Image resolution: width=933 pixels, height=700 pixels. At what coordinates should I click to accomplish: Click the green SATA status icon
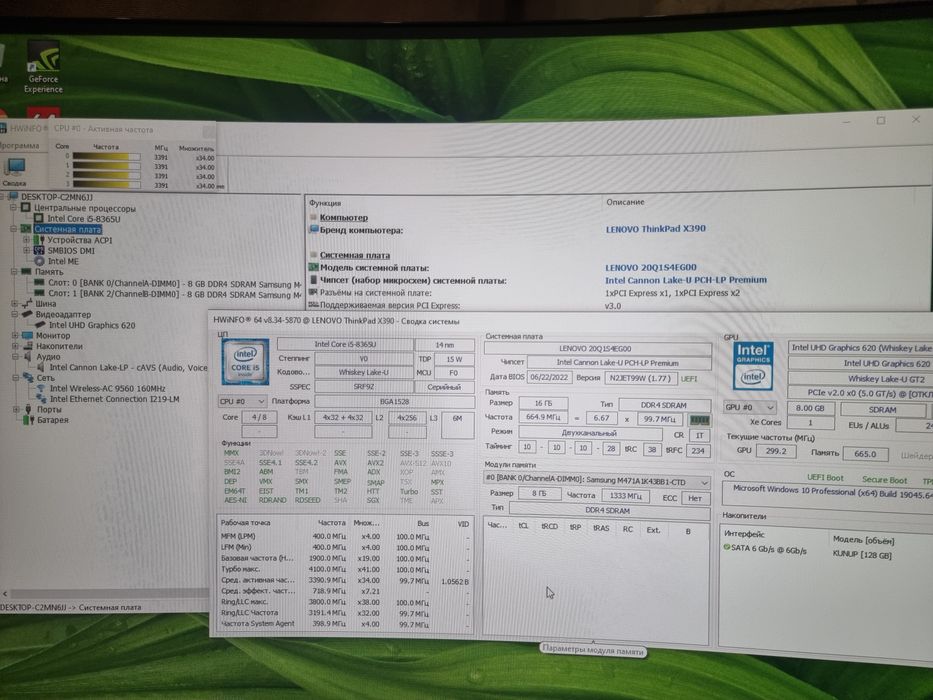(x=727, y=547)
